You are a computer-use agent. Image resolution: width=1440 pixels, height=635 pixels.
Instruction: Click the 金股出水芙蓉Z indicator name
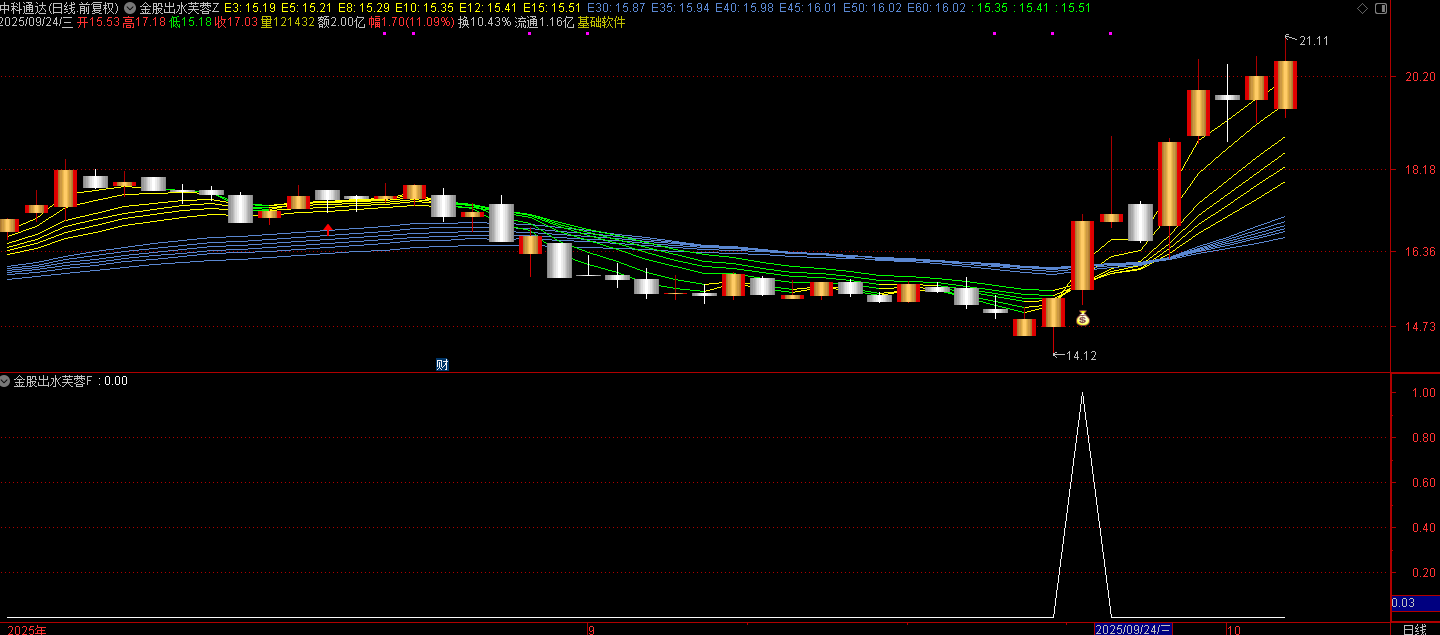tap(179, 8)
